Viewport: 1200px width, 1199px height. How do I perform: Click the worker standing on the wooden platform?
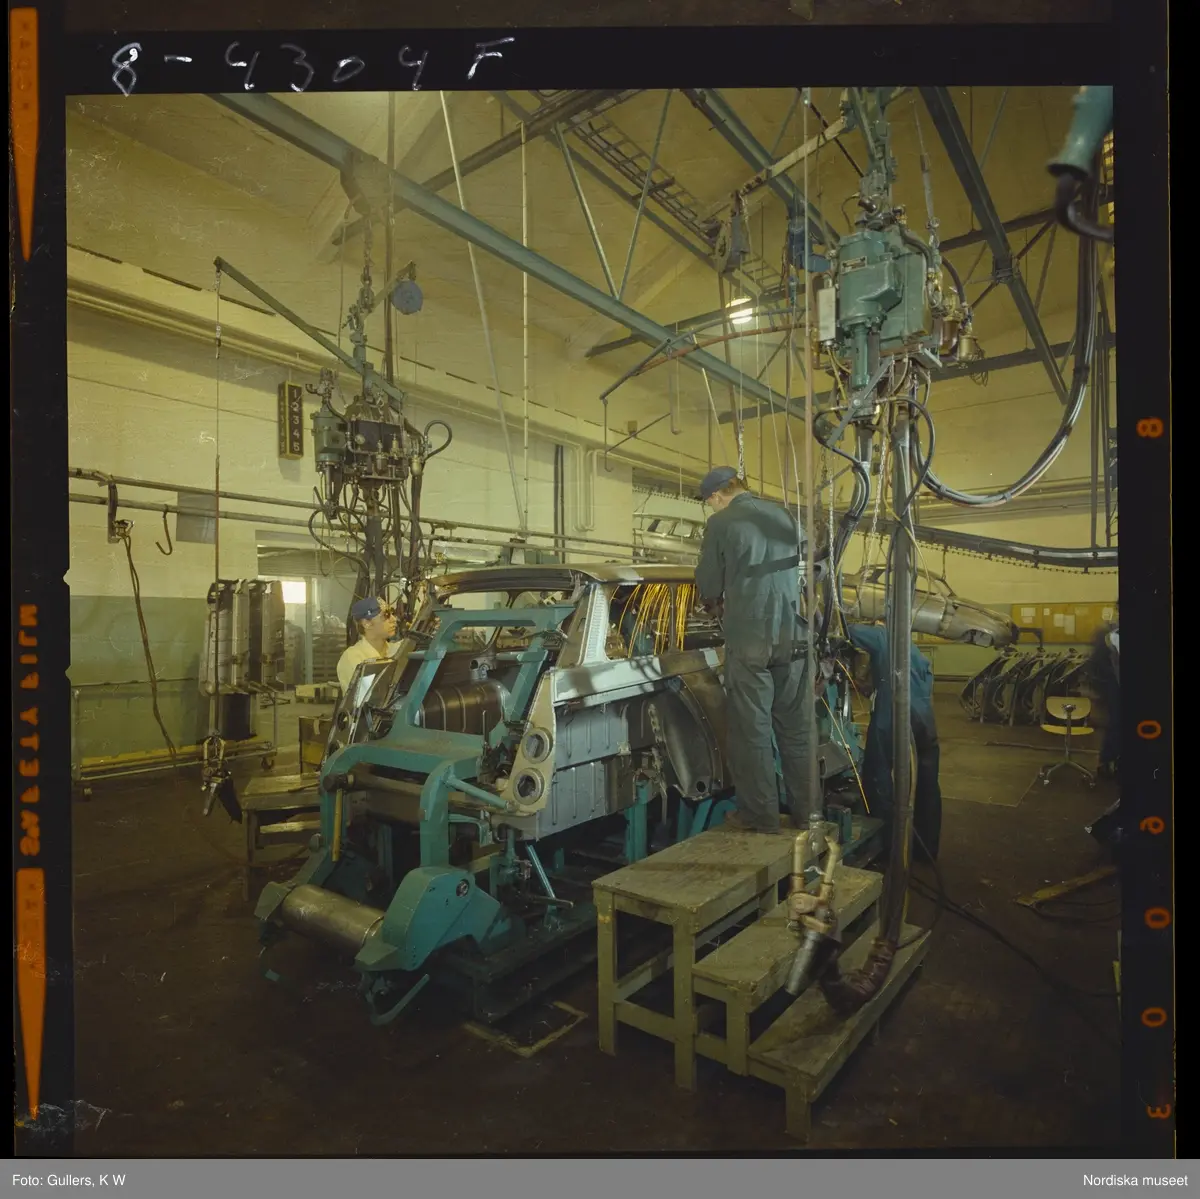(x=755, y=640)
